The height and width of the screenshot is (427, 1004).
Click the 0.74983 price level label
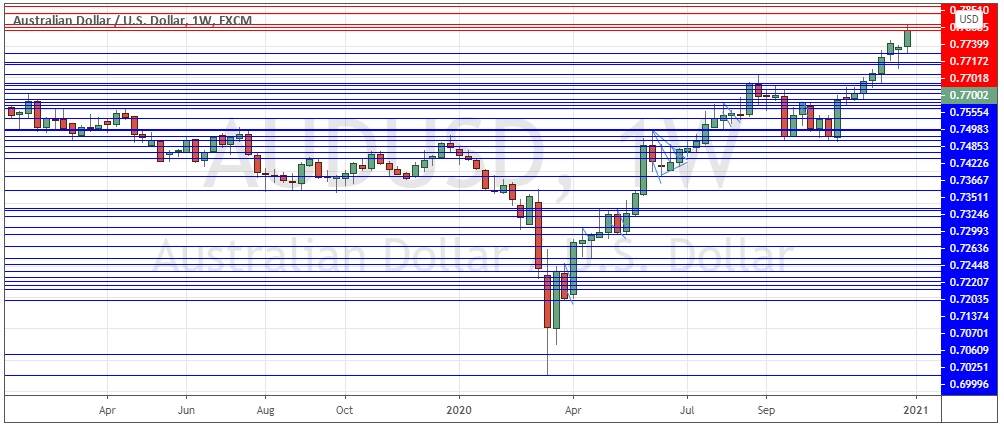[970, 129]
